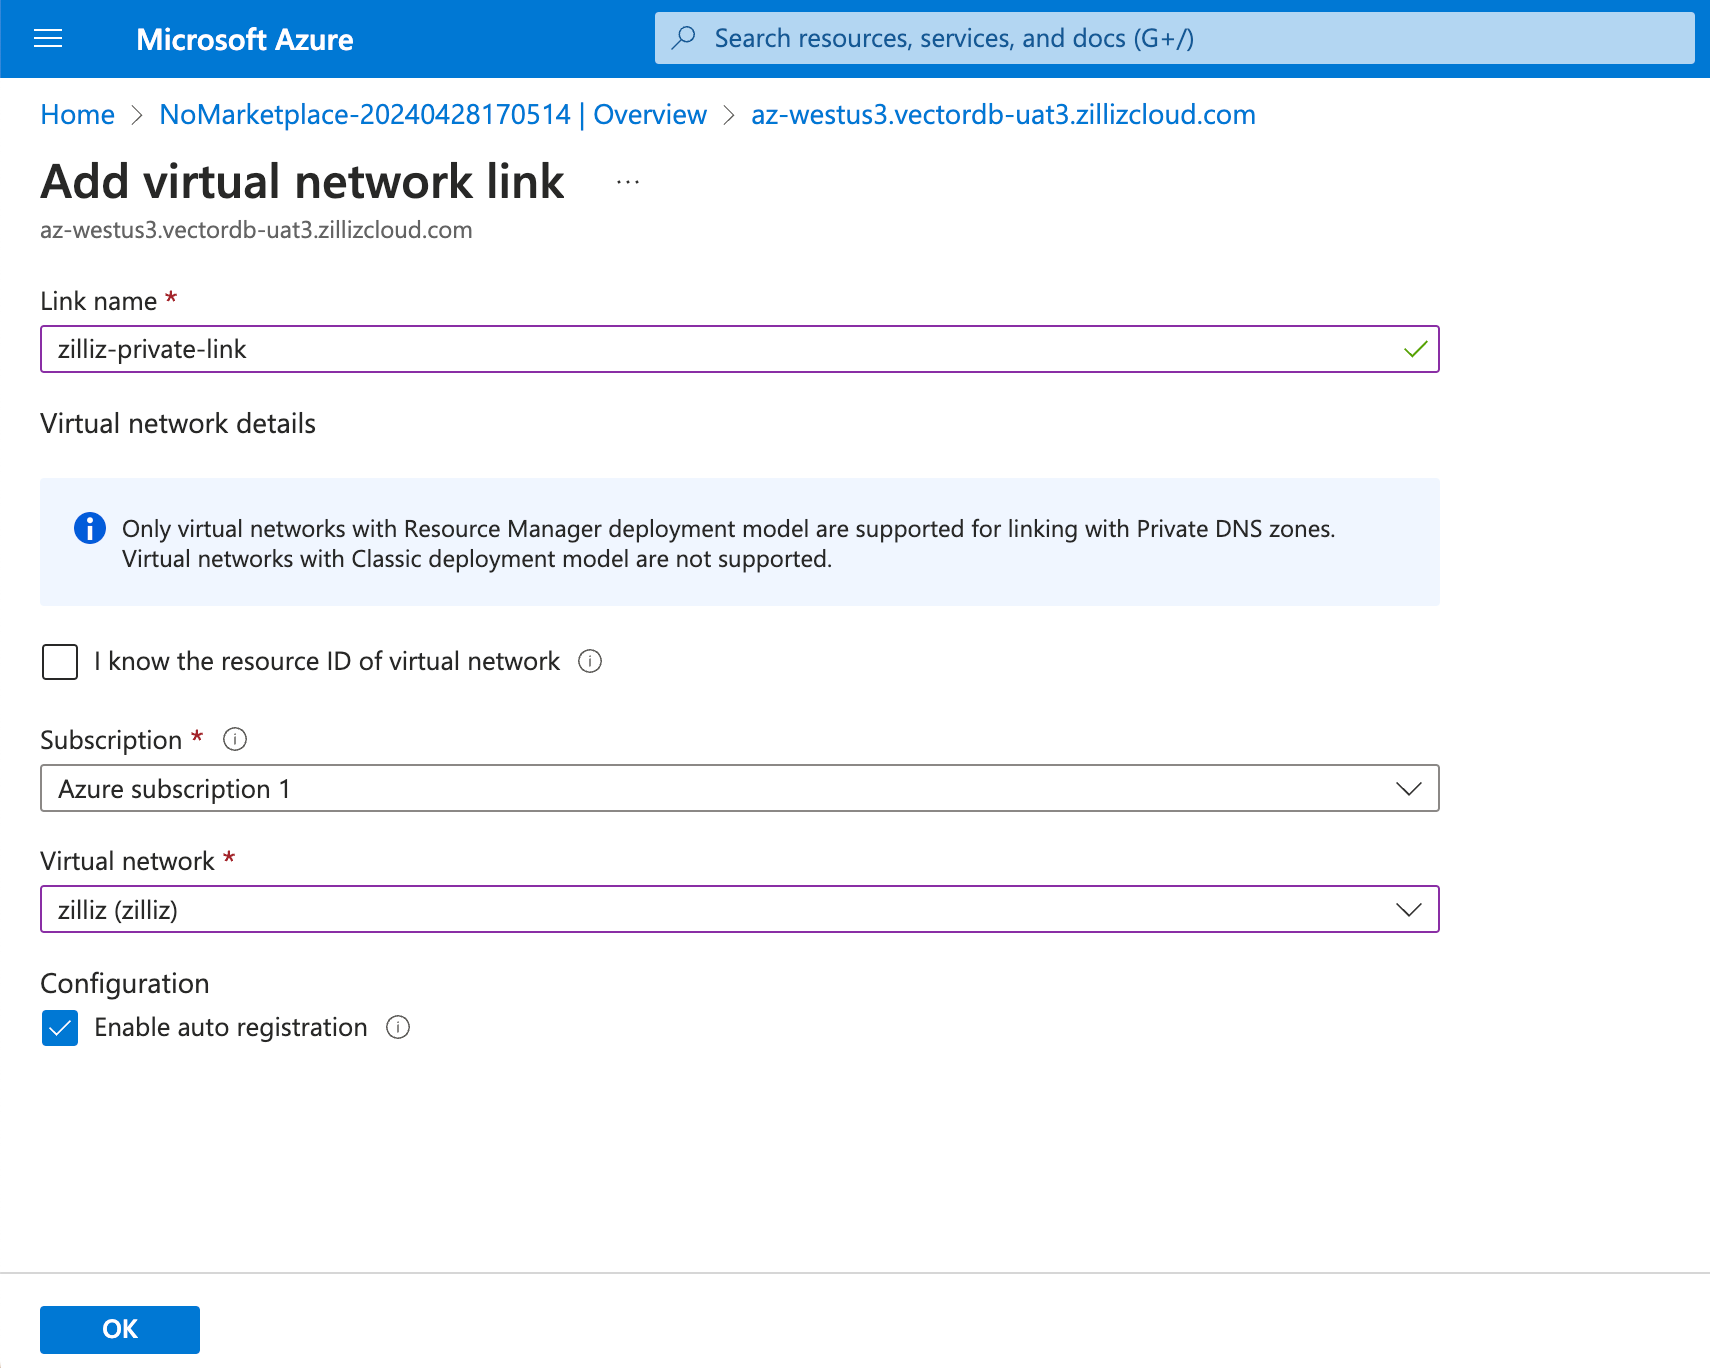The image size is (1710, 1368).
Task: Focus the Link name text field
Action: point(720,349)
